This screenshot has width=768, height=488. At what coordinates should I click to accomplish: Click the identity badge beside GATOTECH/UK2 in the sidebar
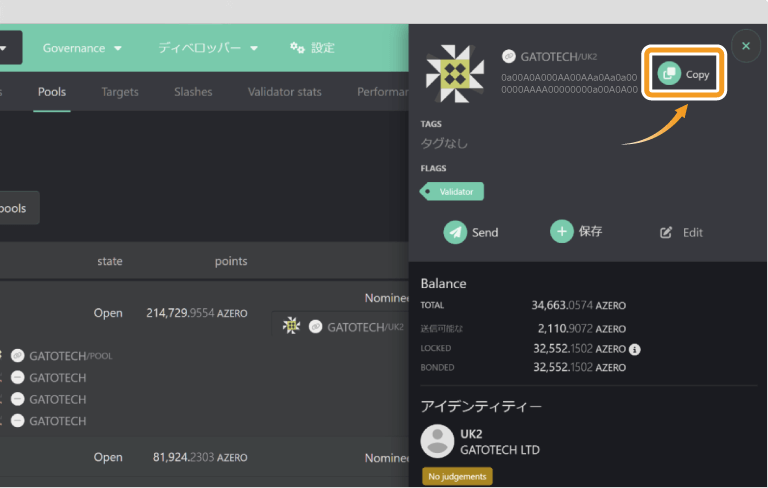pyautogui.click(x=509, y=56)
